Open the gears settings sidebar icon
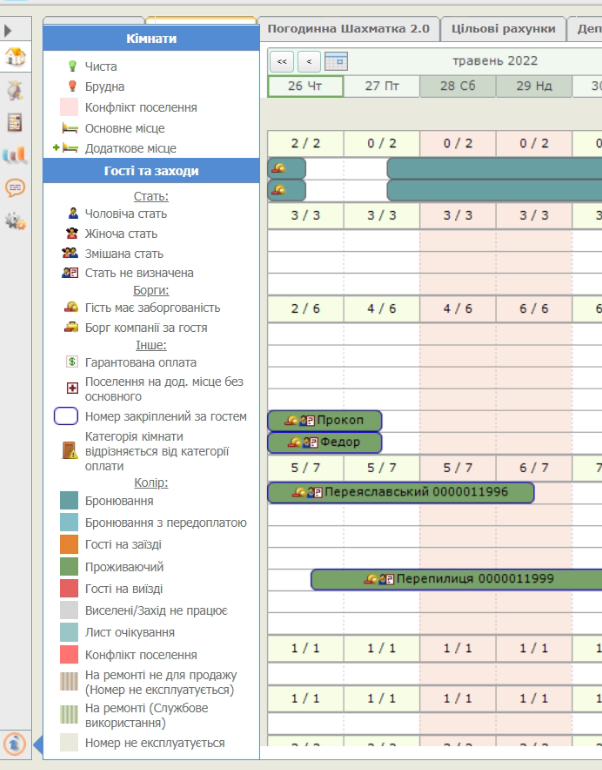The height and width of the screenshot is (770, 602). pos(15,221)
